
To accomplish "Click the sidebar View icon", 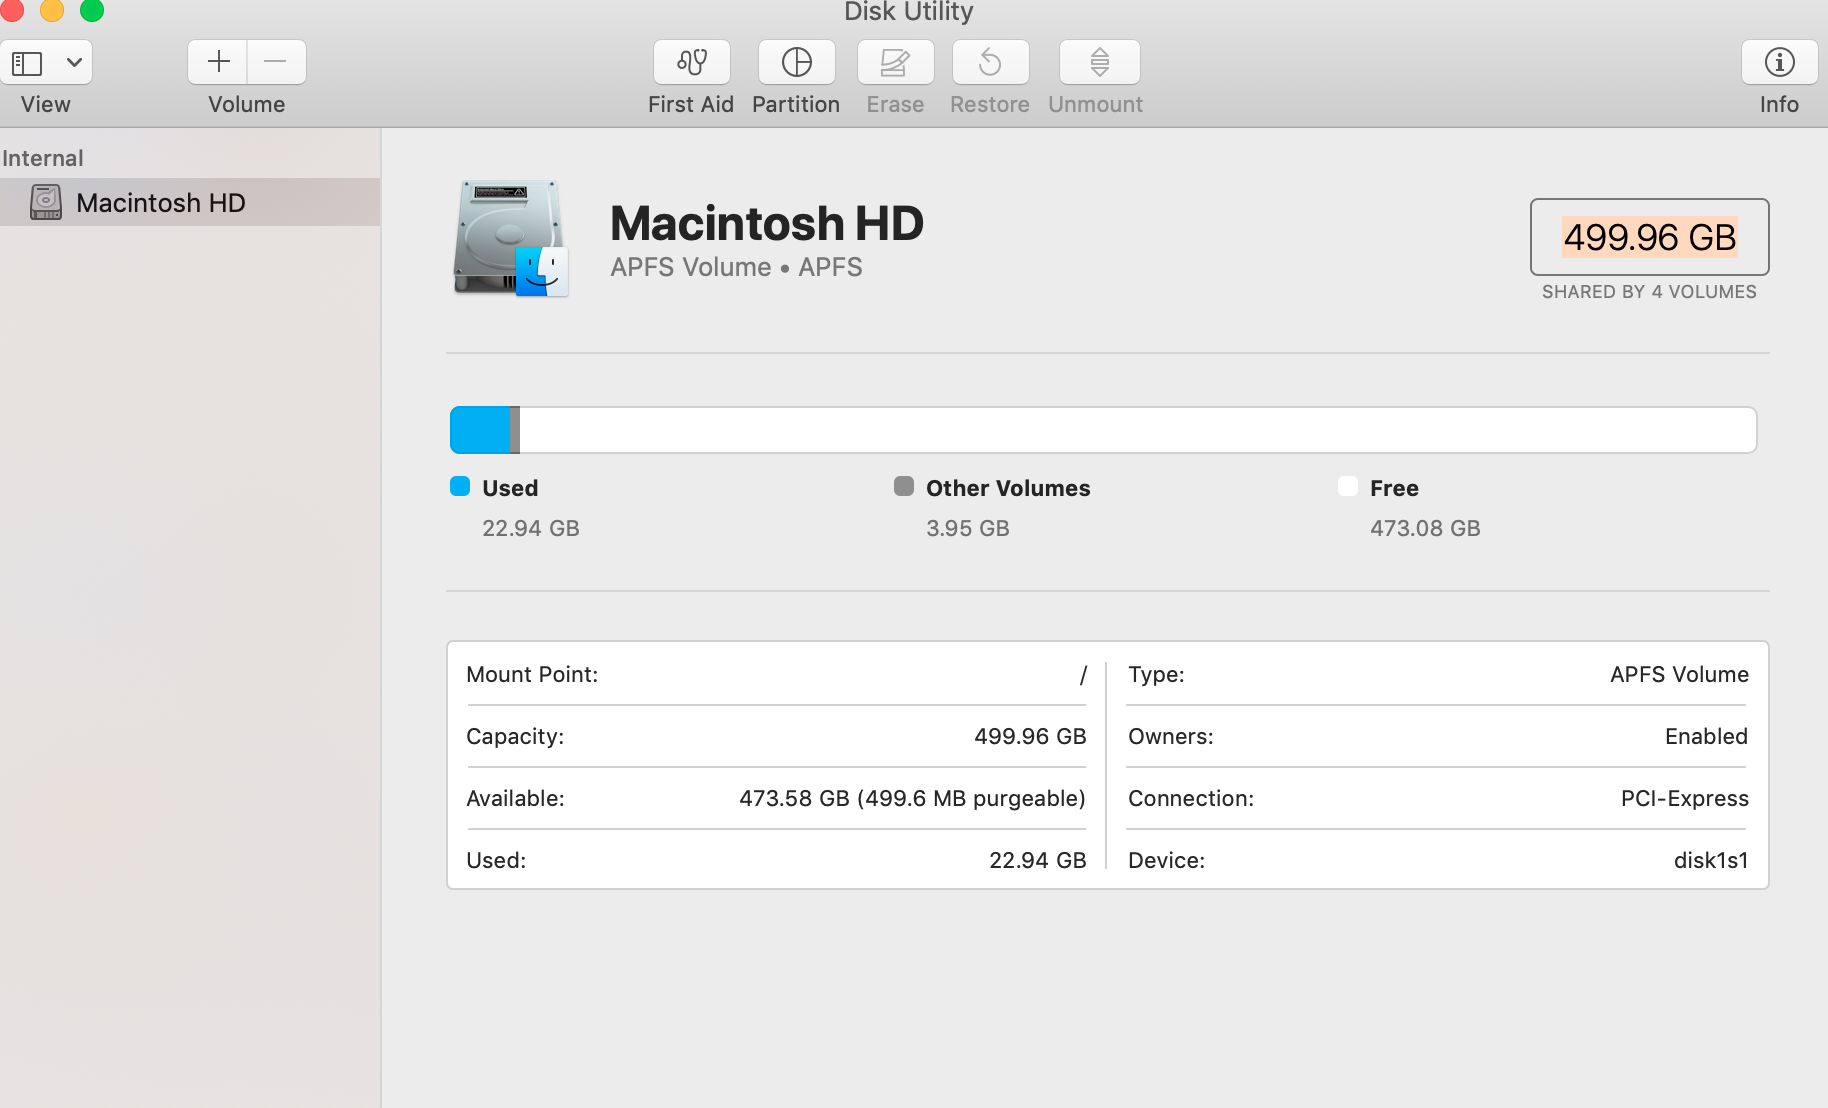I will point(27,63).
